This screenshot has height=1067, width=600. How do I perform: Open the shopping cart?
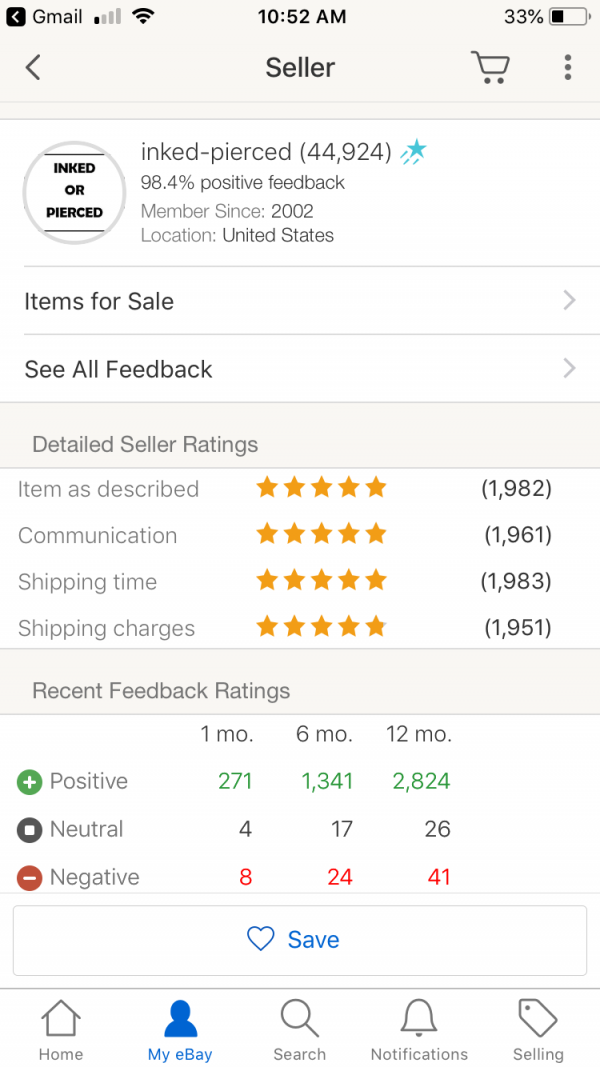[490, 67]
